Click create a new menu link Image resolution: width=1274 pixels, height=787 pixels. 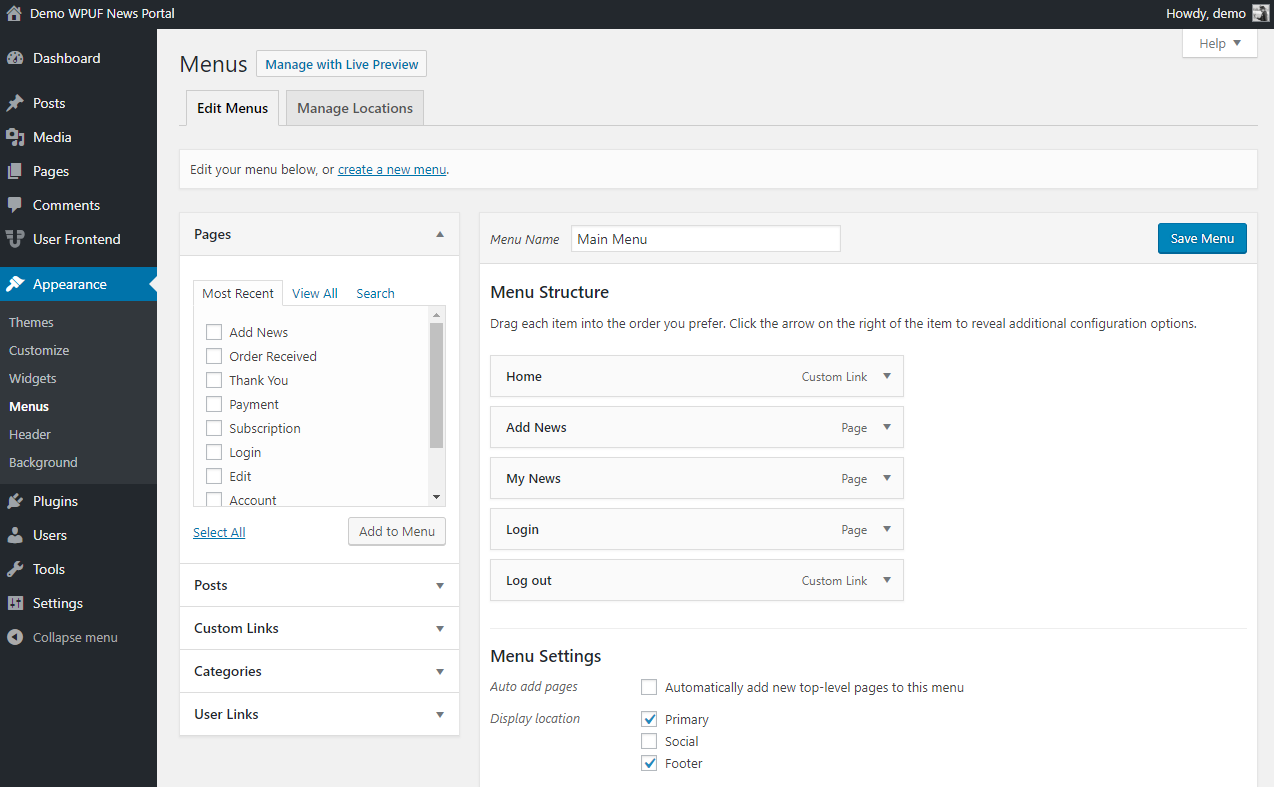392,169
